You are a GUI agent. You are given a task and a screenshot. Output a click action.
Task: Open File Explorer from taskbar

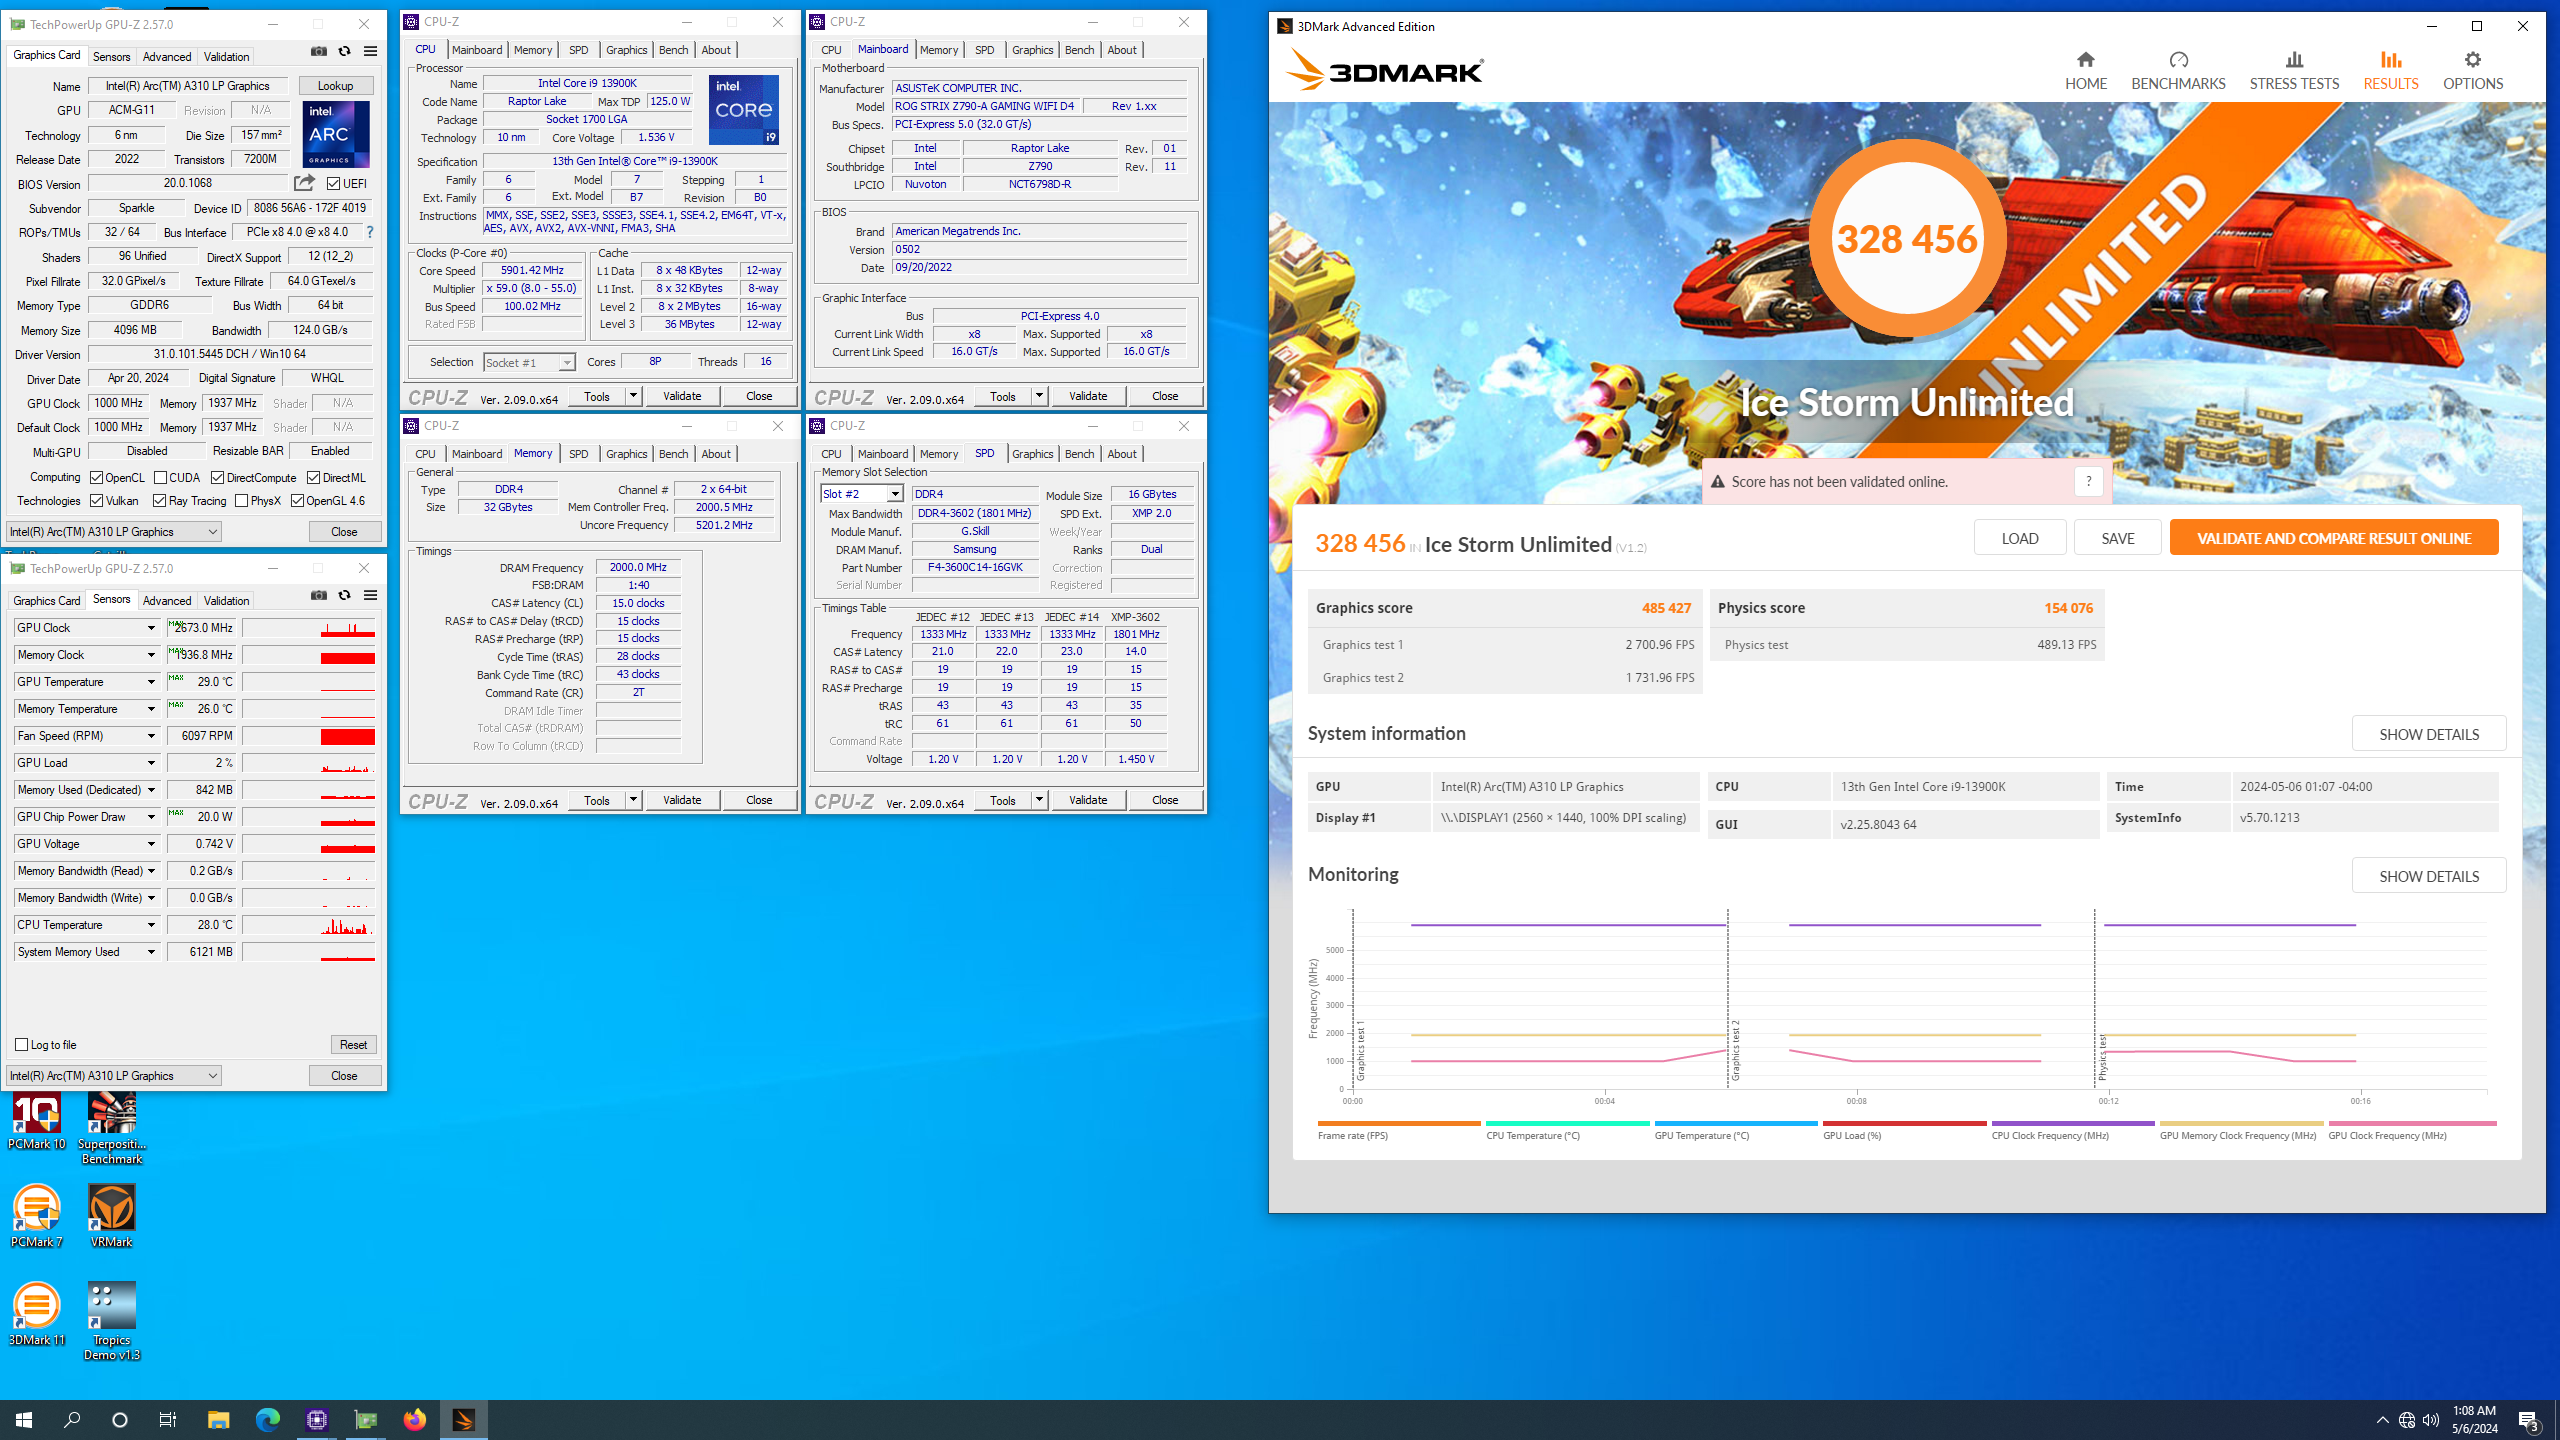coord(218,1419)
